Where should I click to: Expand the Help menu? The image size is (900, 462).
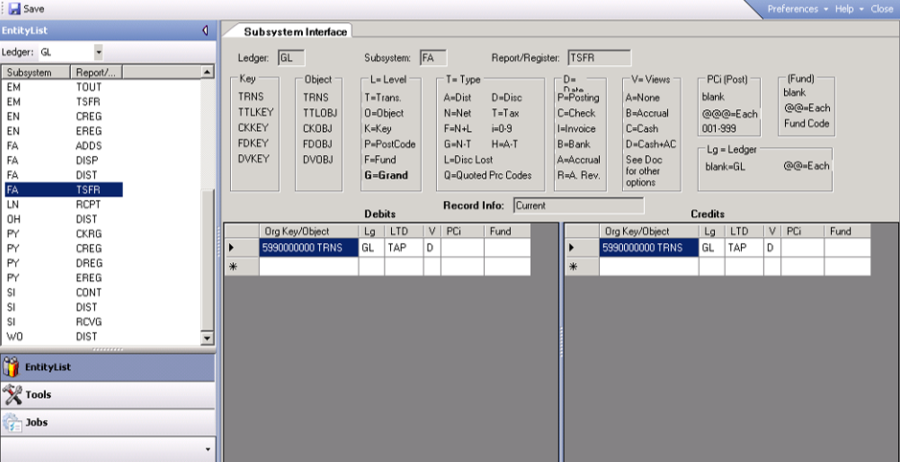[x=848, y=8]
